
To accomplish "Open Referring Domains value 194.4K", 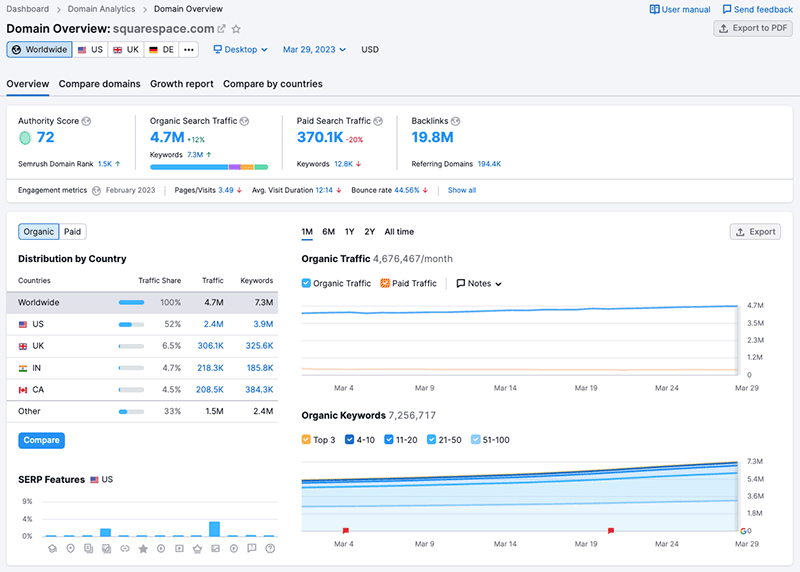I will pos(489,164).
